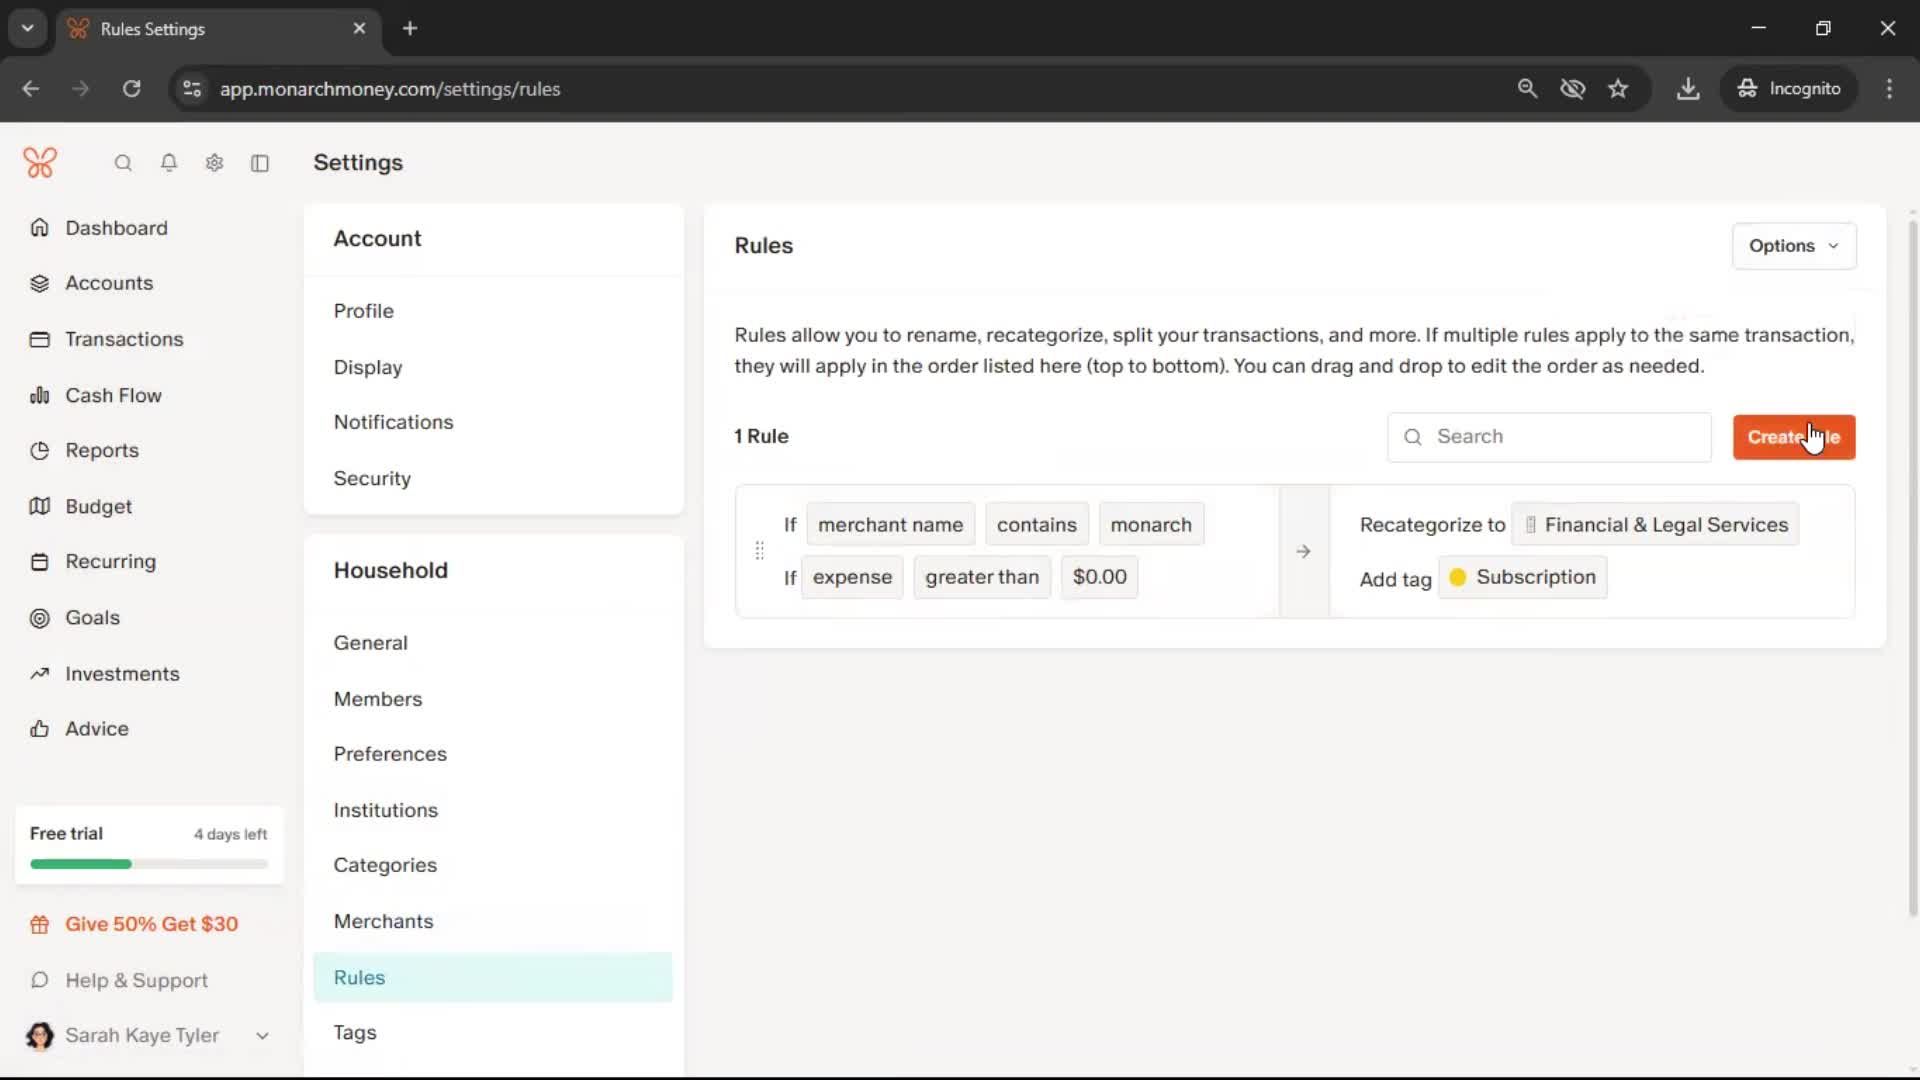Toggle third-party cookie blocking eye icon

pos(1572,89)
